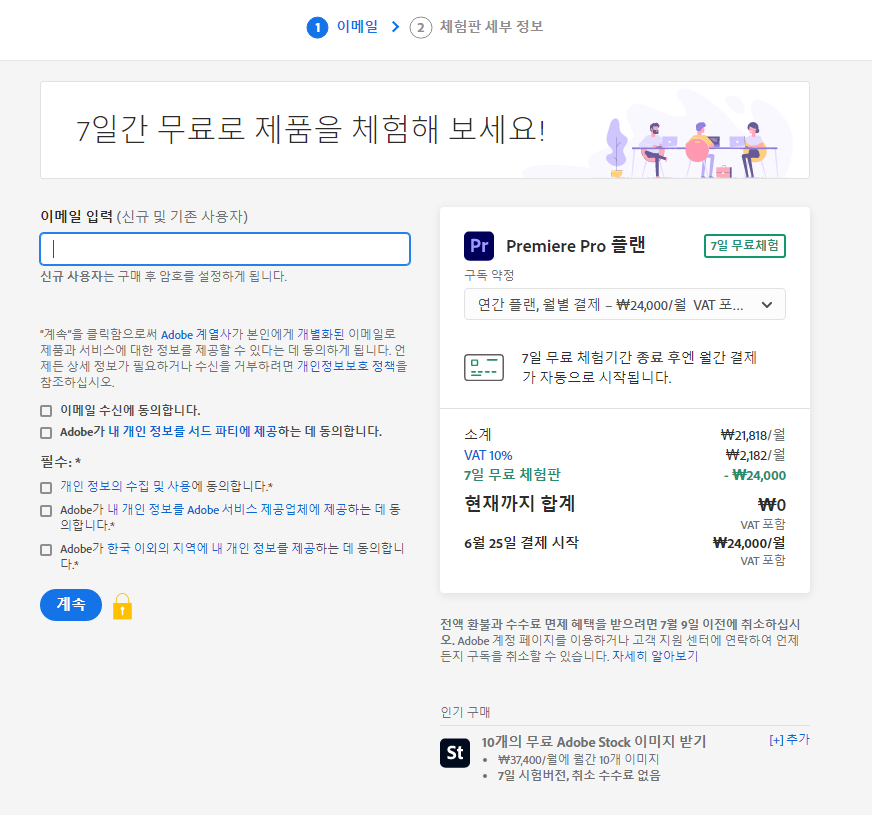872x815 pixels.
Task: Click the 'Premiere Pro 플랜' heading
Action: 575,245
